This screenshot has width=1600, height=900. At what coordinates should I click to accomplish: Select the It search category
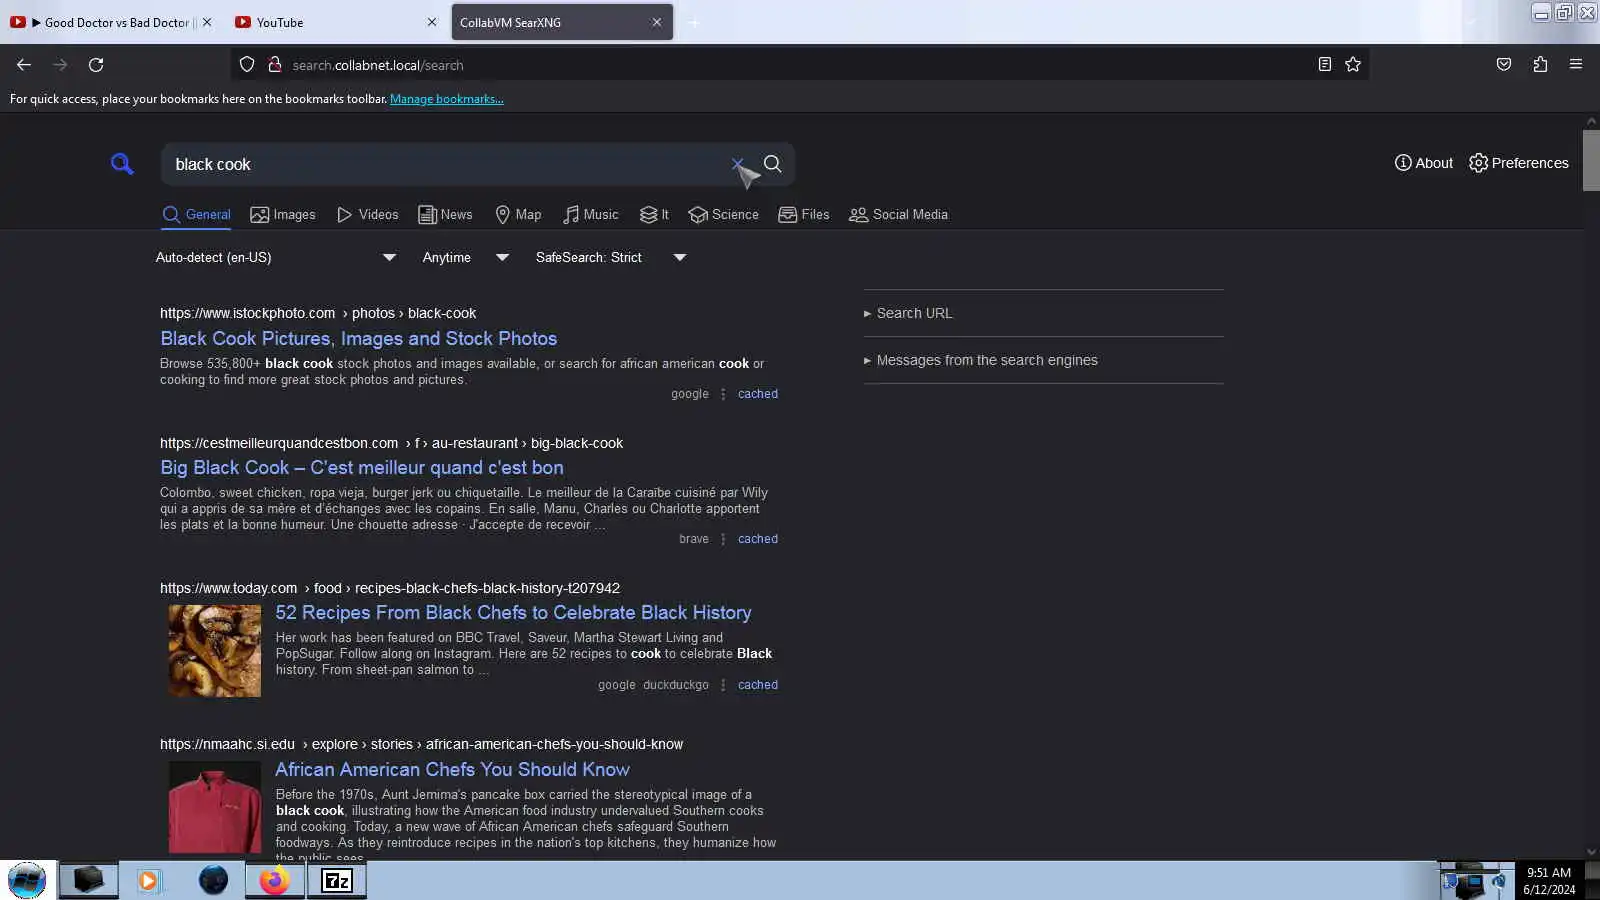click(x=654, y=214)
